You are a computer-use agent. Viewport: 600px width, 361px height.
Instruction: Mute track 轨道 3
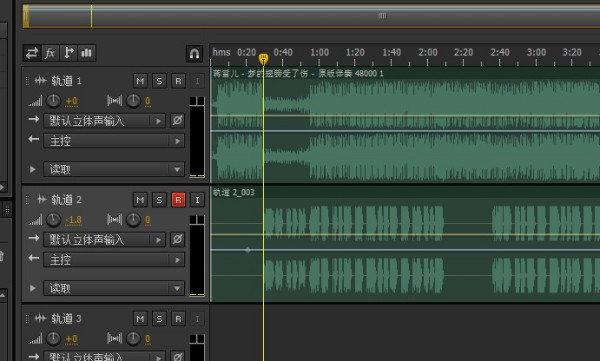(x=140, y=319)
